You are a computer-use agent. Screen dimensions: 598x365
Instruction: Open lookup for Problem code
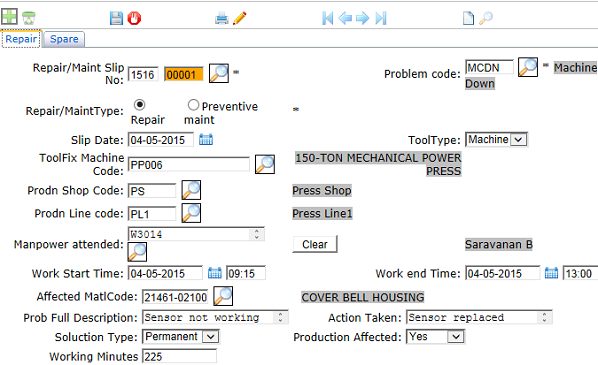pos(528,67)
